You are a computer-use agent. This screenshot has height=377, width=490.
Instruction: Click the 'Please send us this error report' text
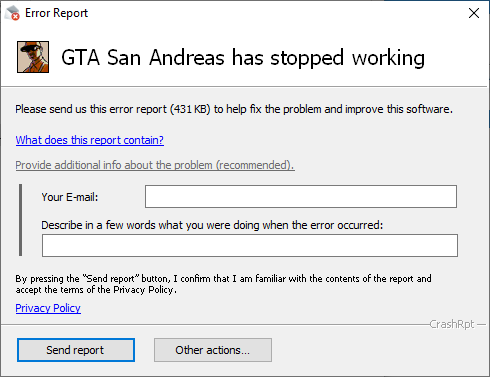click(x=234, y=109)
